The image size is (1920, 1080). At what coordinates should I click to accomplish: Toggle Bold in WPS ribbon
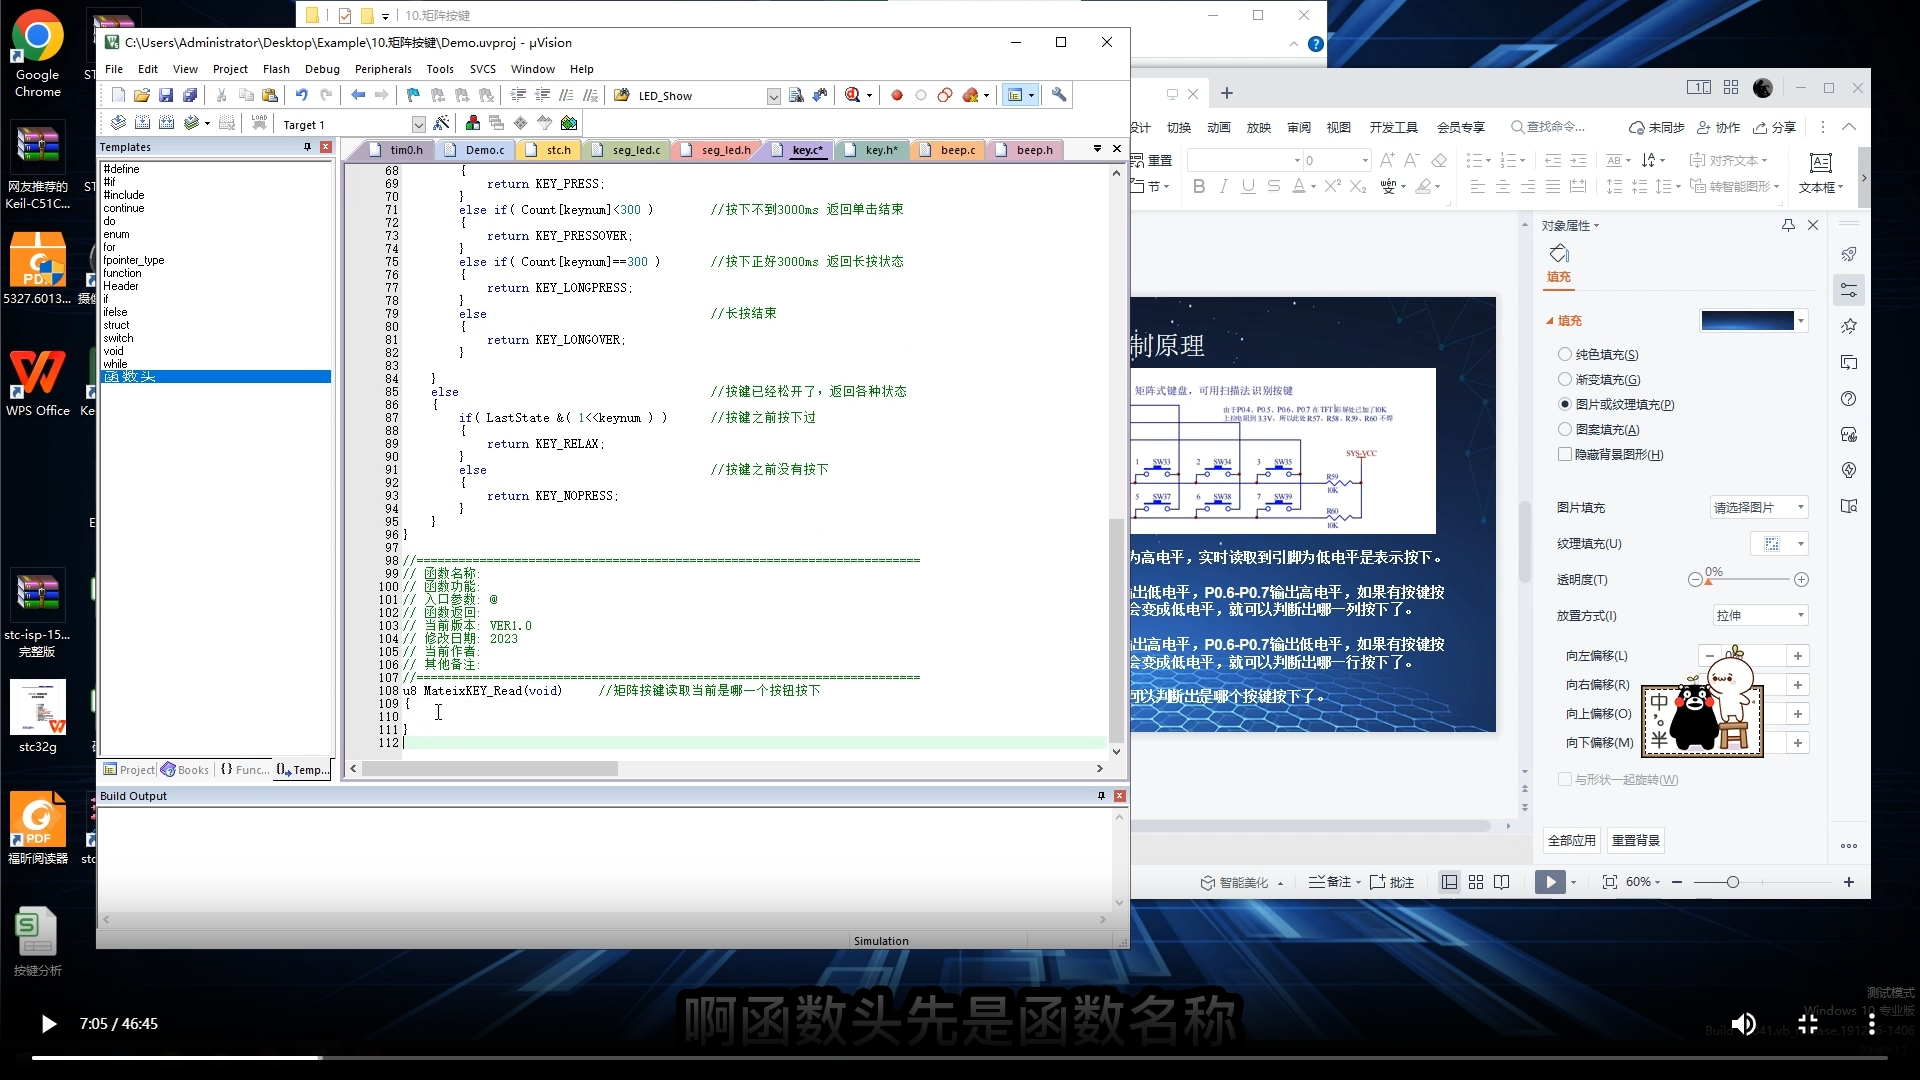[1199, 186]
